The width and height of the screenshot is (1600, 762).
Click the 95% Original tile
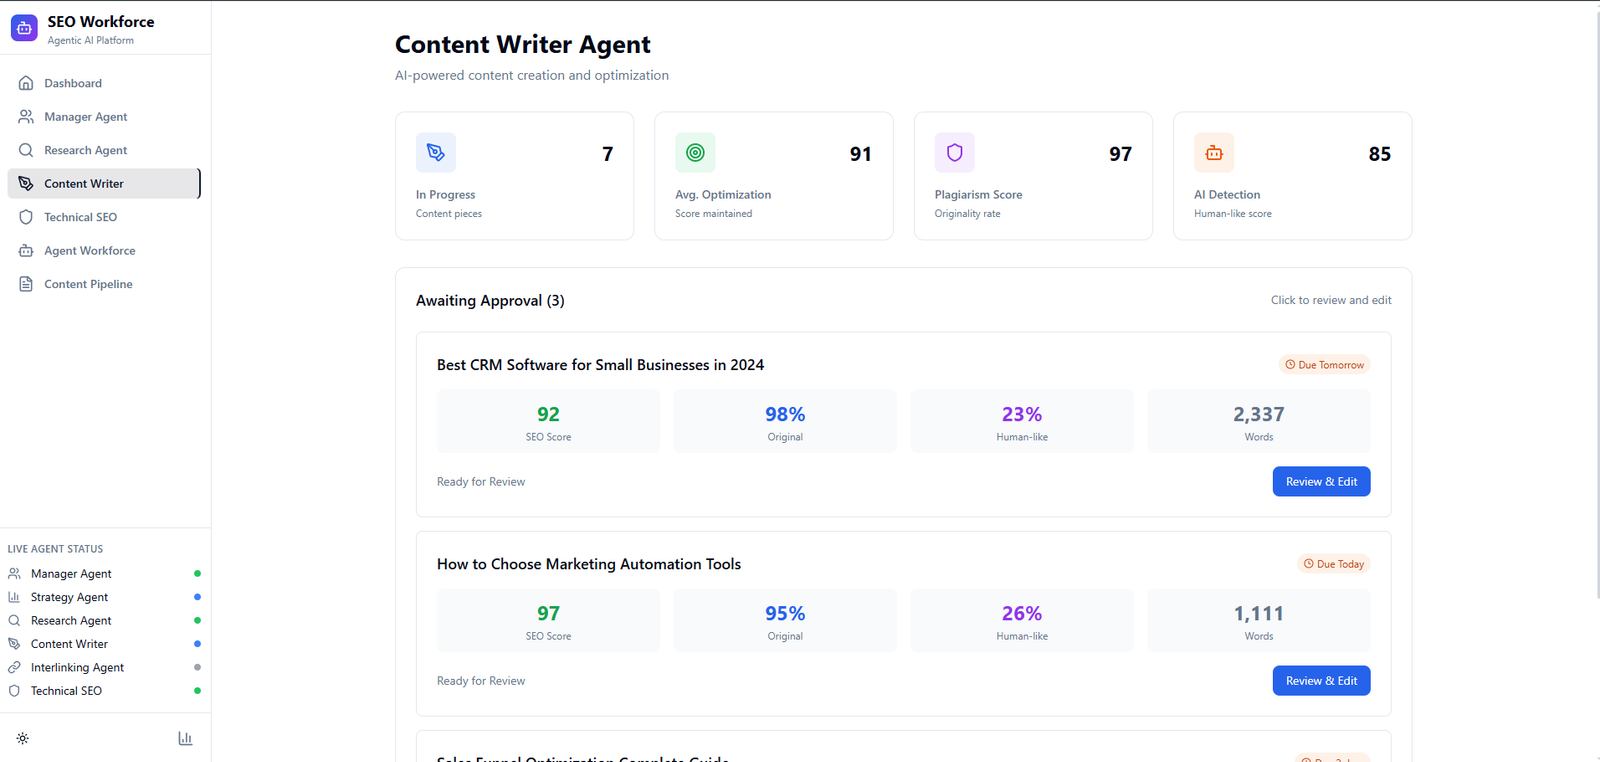point(785,621)
